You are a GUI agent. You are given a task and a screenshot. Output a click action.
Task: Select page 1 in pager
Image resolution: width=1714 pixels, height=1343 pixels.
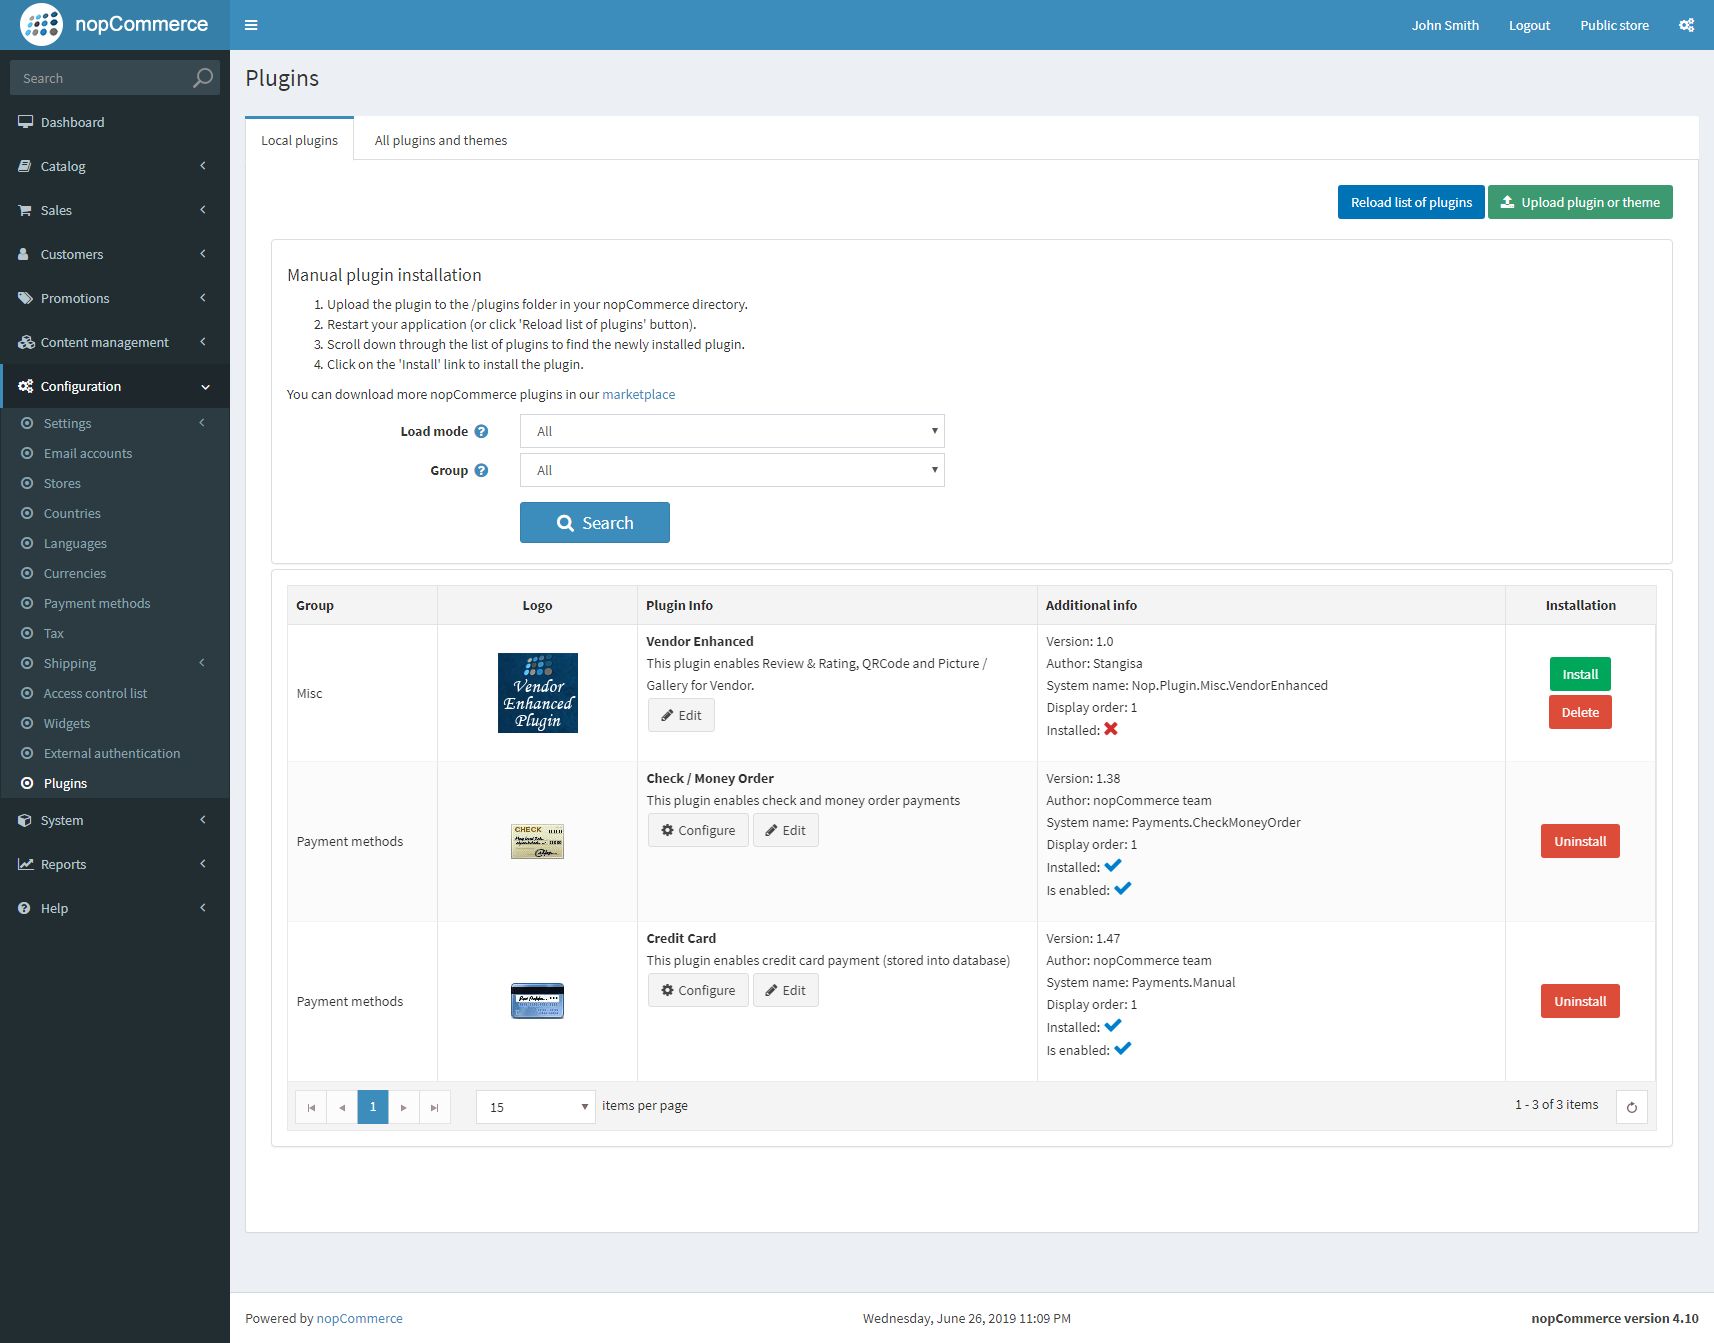[373, 1107]
